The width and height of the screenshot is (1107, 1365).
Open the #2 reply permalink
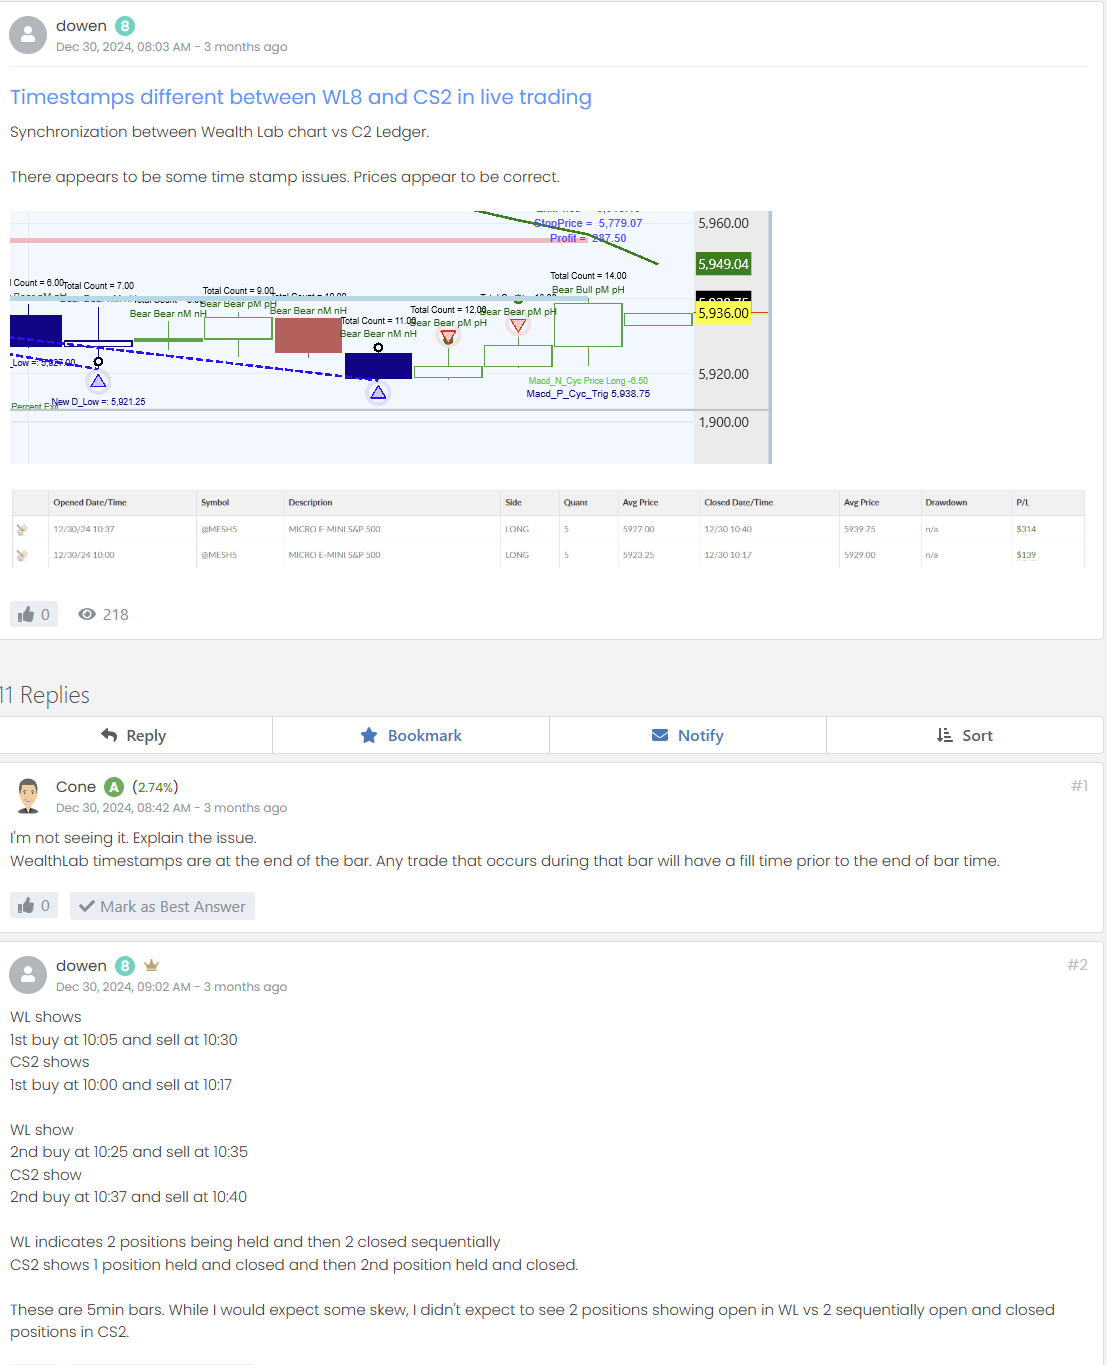[1077, 965]
